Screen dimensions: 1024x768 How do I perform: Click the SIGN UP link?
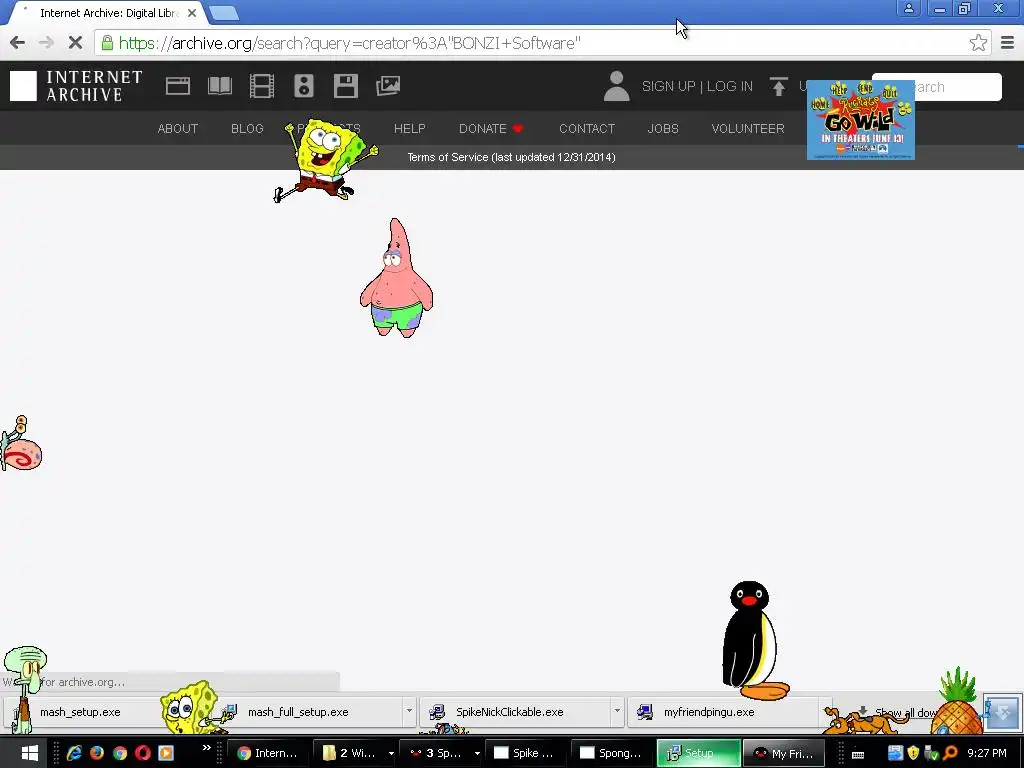click(668, 86)
